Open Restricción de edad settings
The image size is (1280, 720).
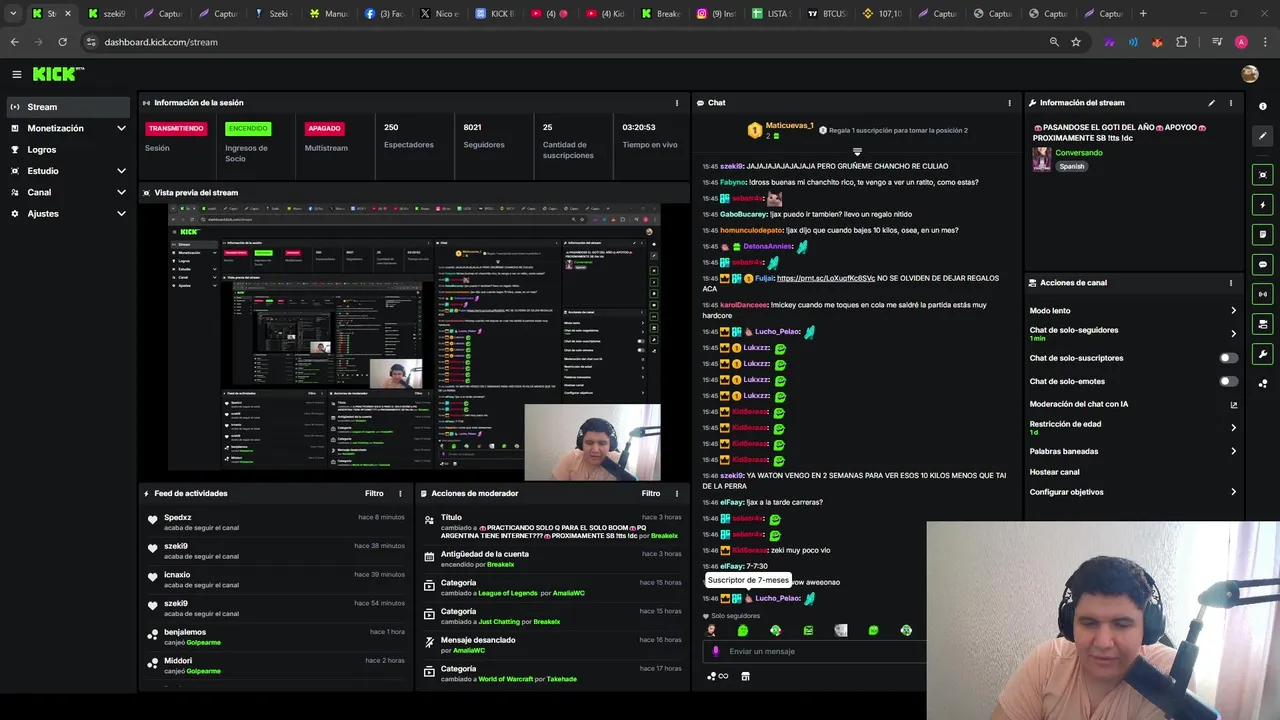[1133, 427]
